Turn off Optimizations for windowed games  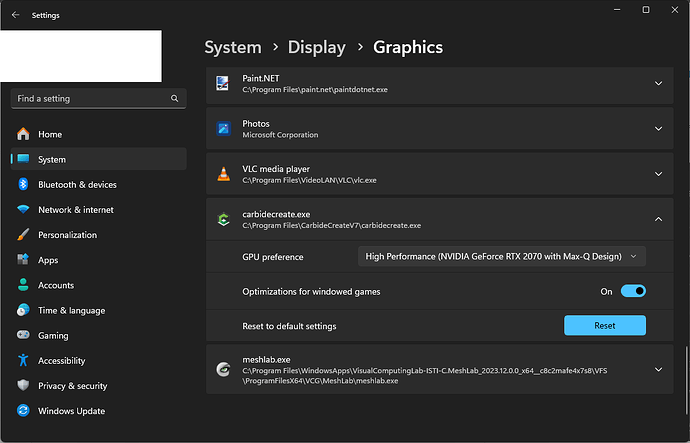click(x=633, y=291)
